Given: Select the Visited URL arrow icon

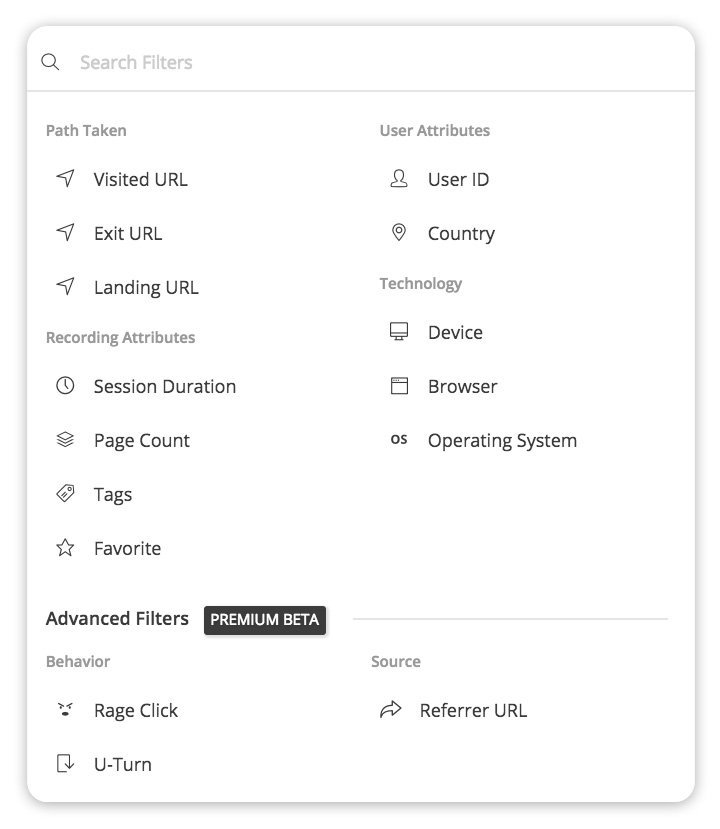Looking at the screenshot, I should pyautogui.click(x=66, y=178).
